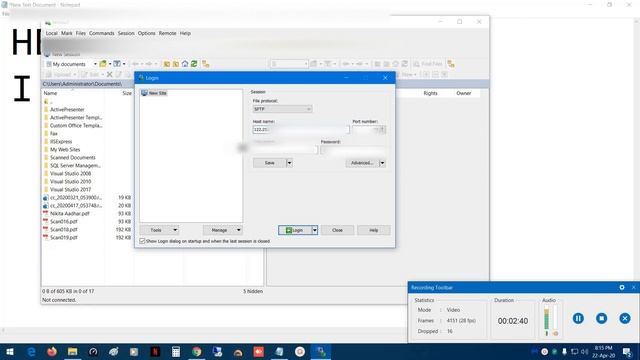Click the Size column header in local panel
The width and height of the screenshot is (640, 360).
127,93
